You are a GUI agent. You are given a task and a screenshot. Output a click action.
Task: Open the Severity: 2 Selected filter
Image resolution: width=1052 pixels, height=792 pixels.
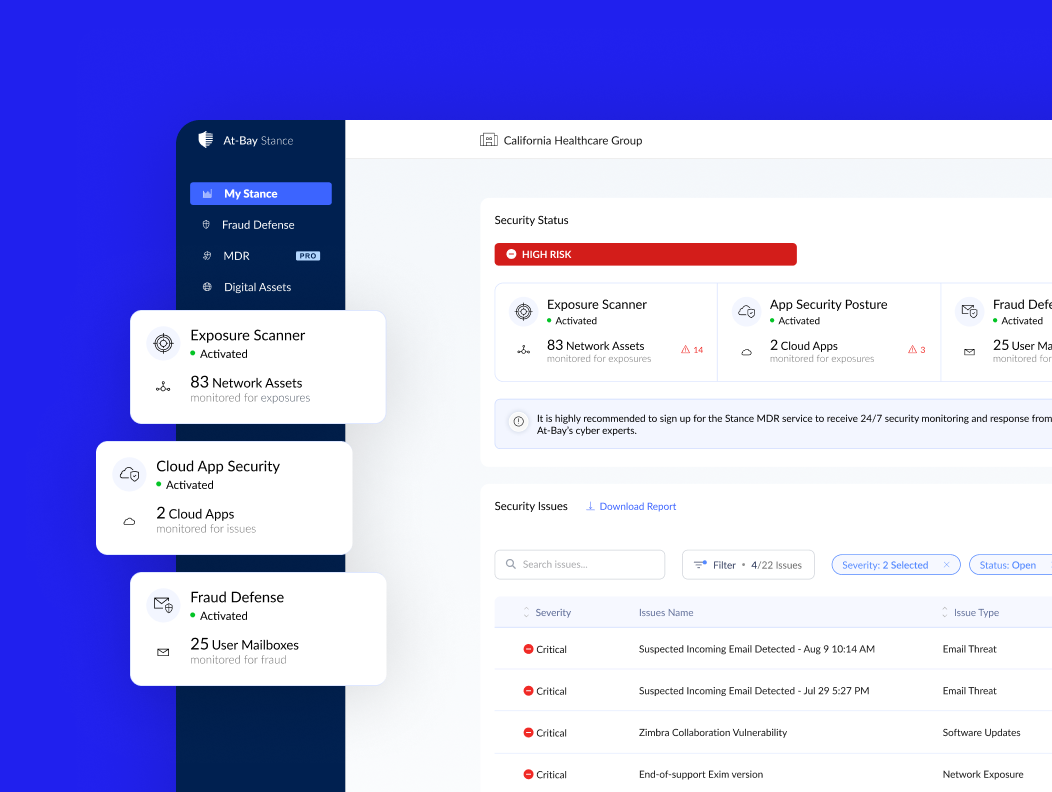tap(888, 564)
